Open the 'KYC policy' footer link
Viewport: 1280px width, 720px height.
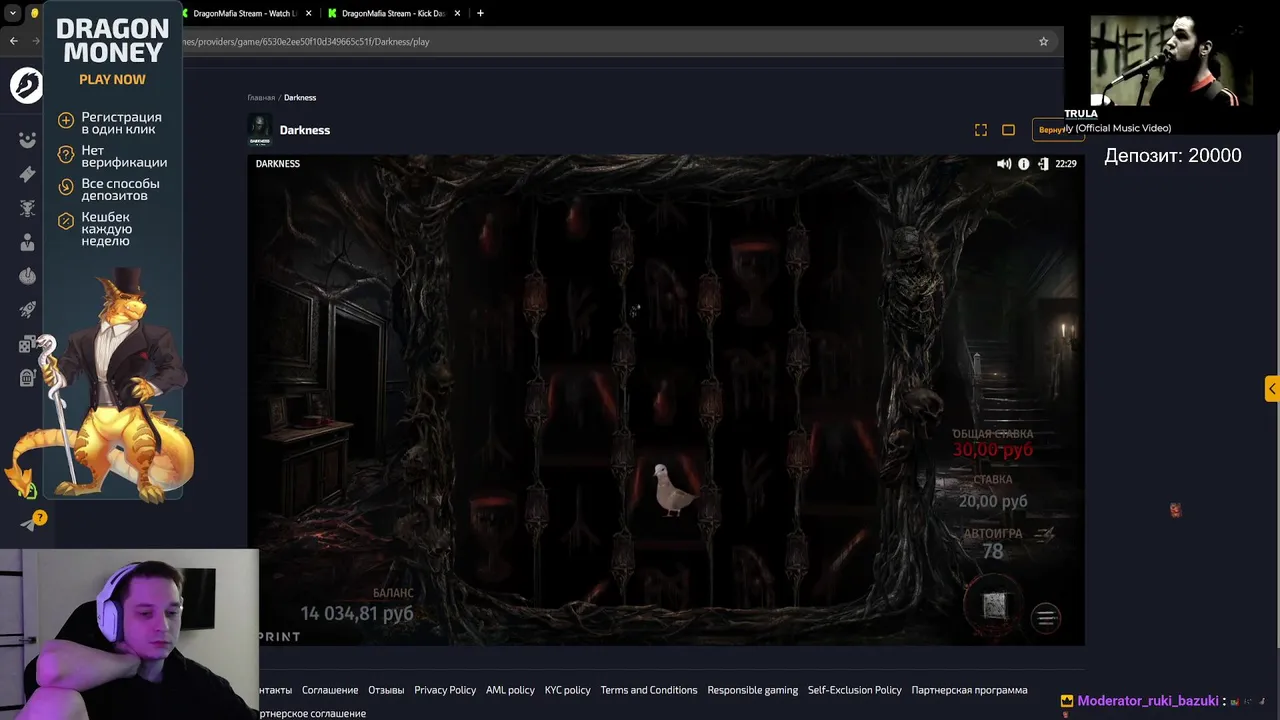click(568, 690)
